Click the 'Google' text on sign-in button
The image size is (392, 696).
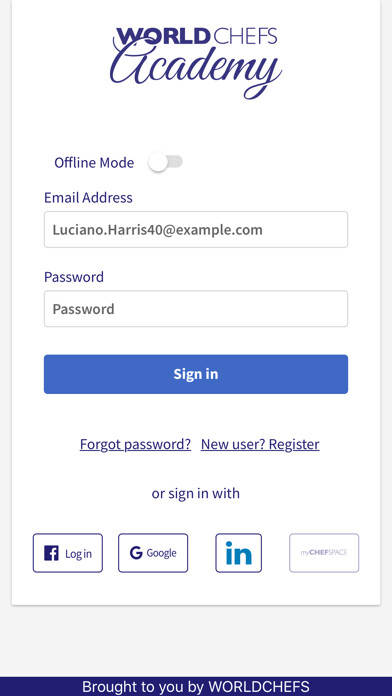(161, 553)
